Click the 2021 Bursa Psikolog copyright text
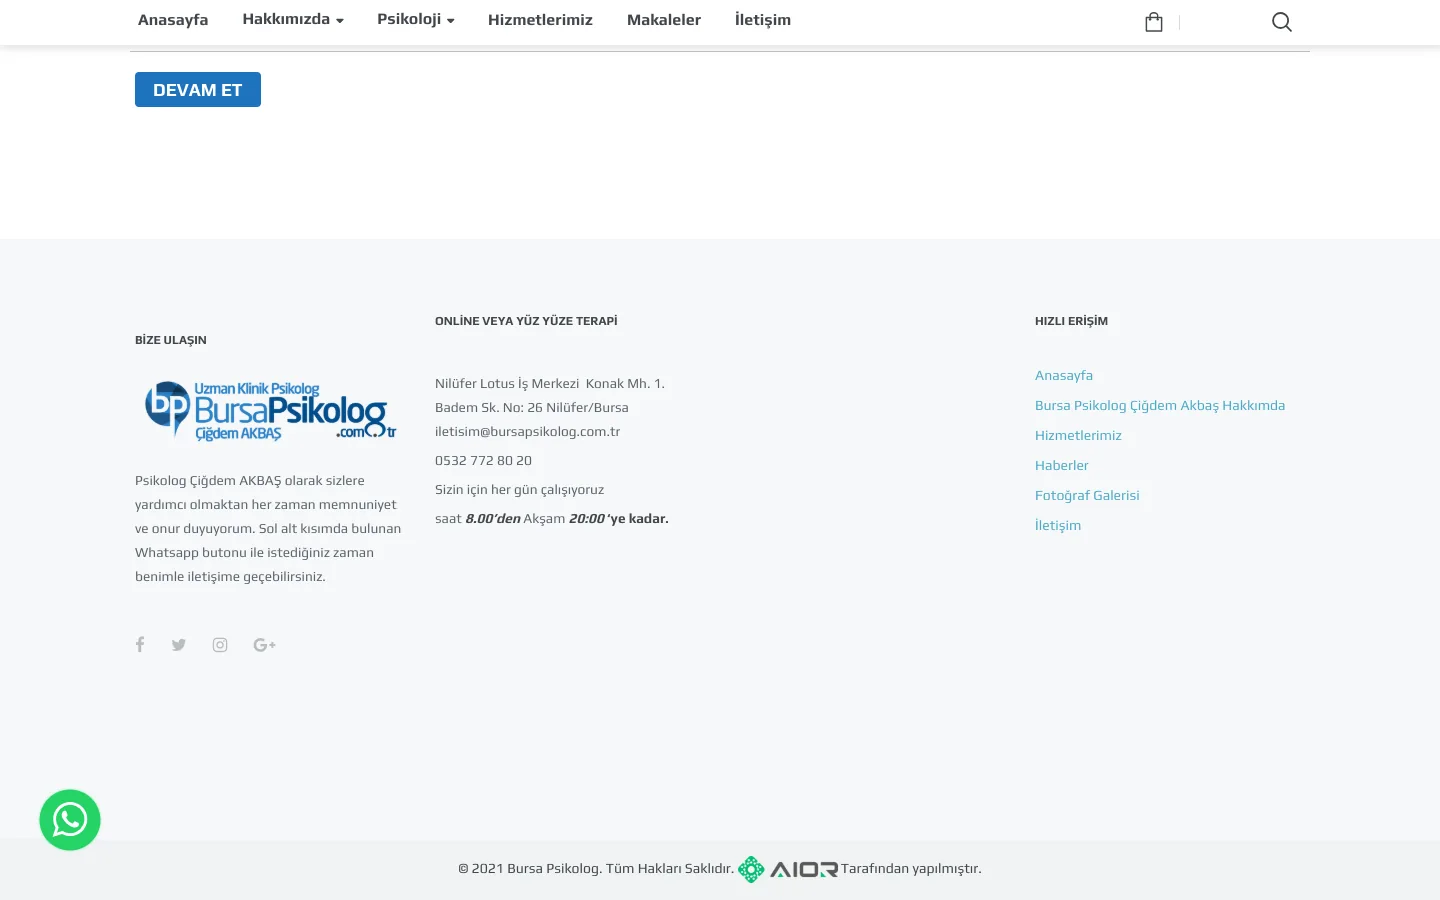1440x900 pixels. [596, 869]
